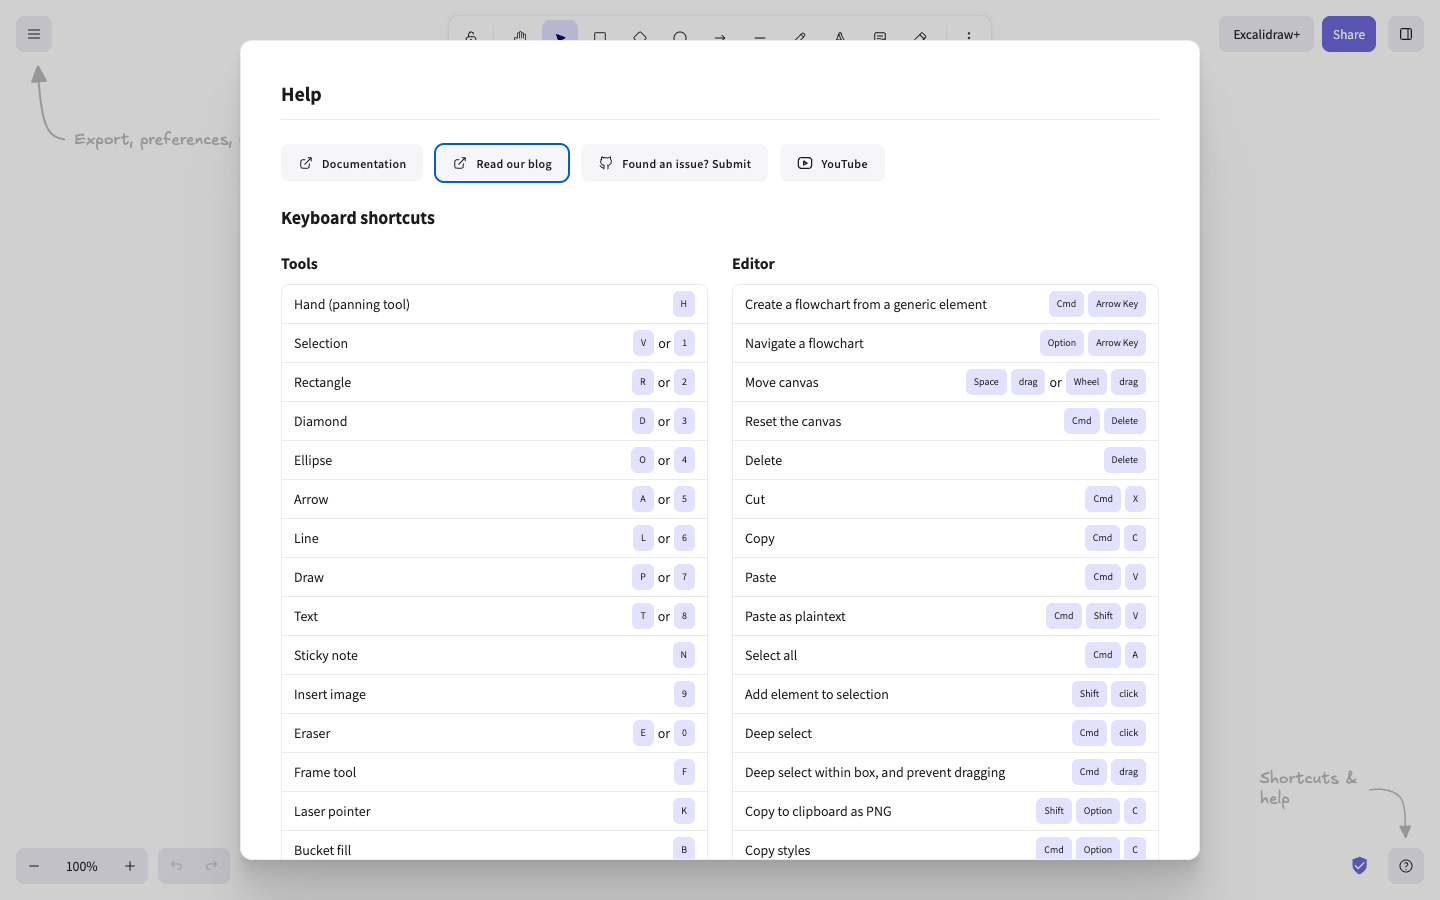Click the undo arrow icon
The image size is (1440, 900).
[176, 866]
